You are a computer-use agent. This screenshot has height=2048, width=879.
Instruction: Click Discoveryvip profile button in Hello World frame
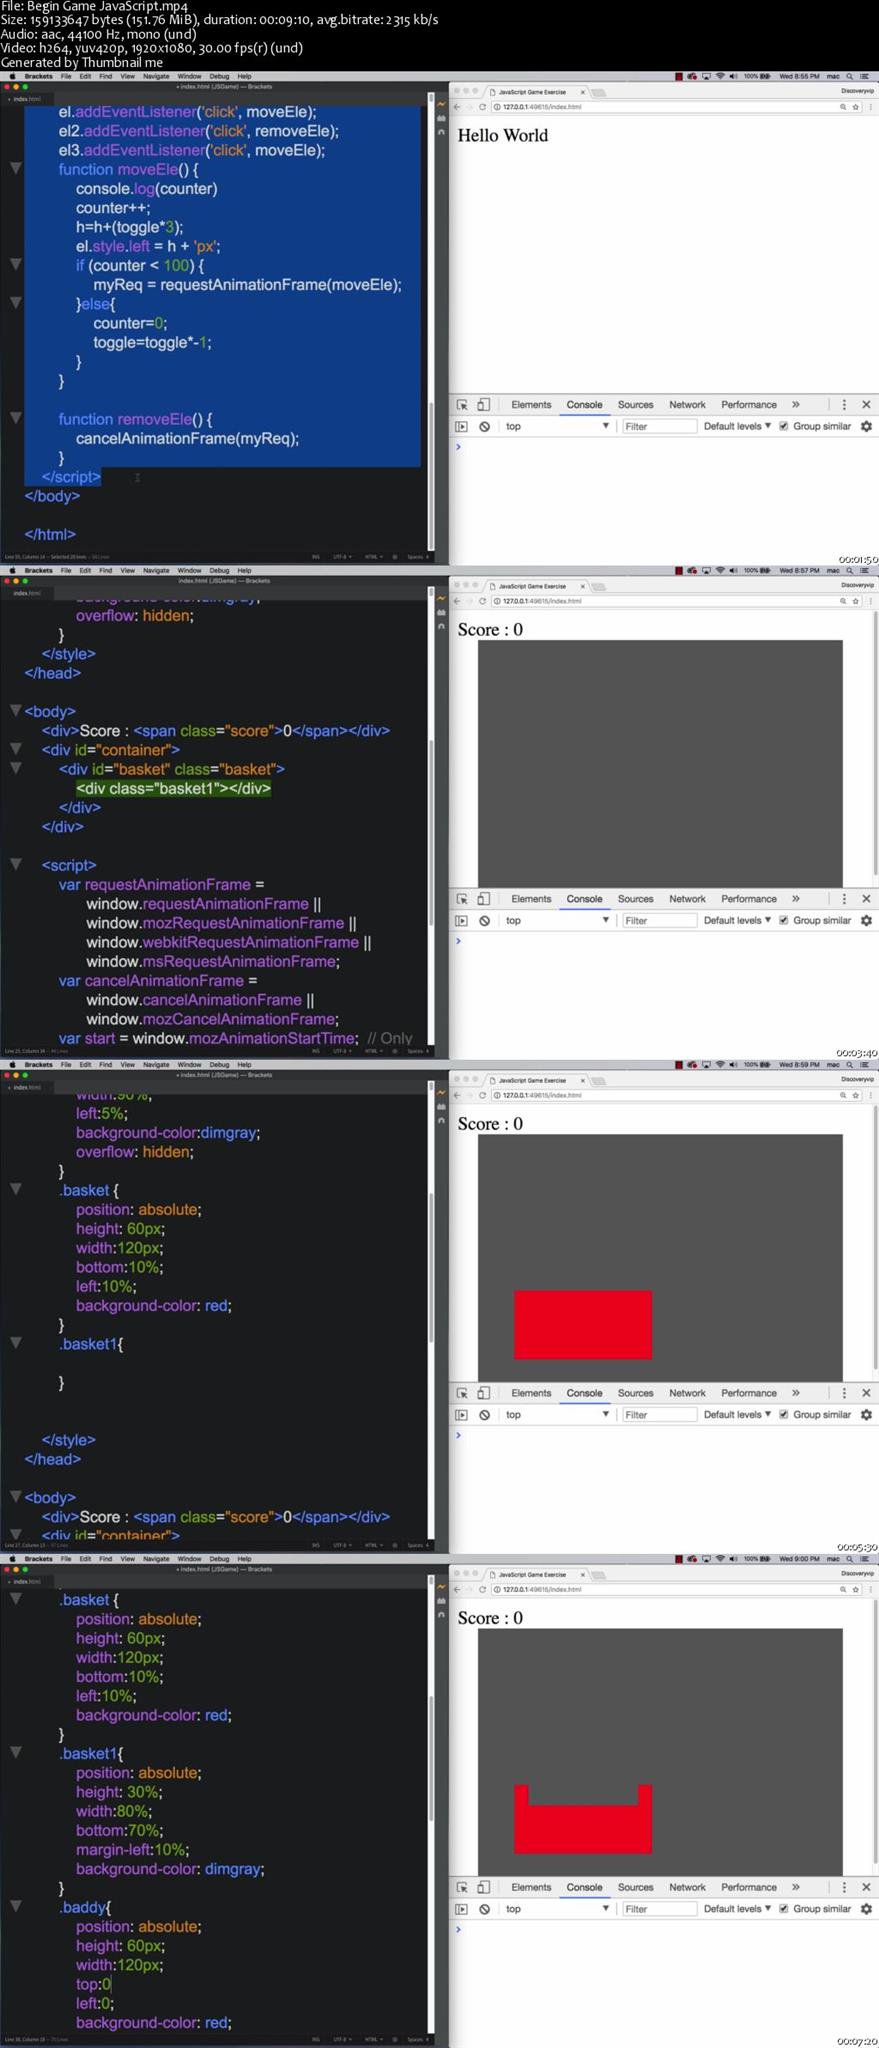857,91
